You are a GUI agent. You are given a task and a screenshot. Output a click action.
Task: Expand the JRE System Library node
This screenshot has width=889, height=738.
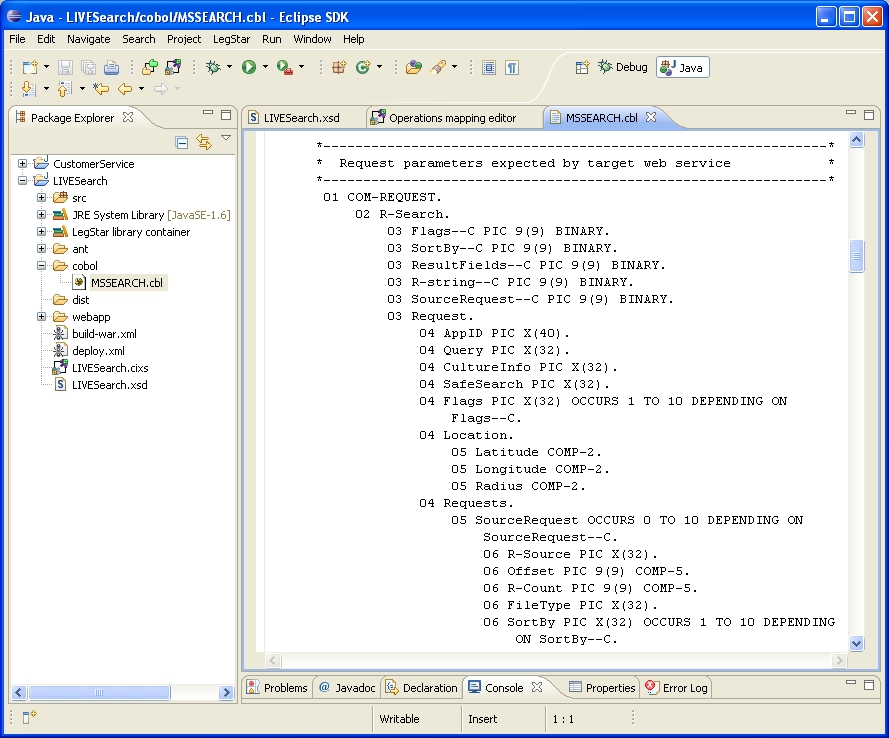click(x=41, y=214)
